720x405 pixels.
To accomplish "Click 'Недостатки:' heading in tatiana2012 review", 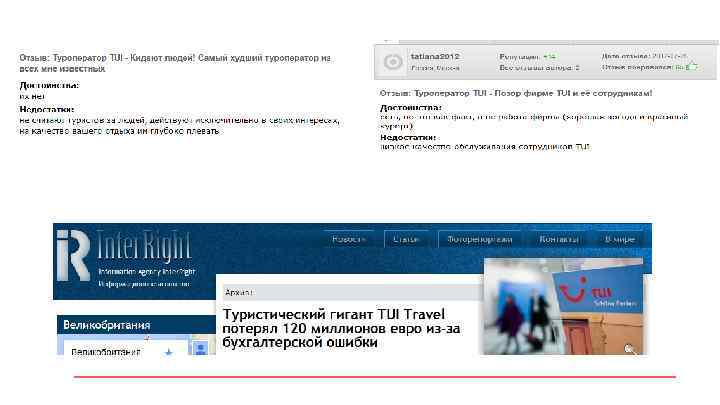I will [408, 137].
